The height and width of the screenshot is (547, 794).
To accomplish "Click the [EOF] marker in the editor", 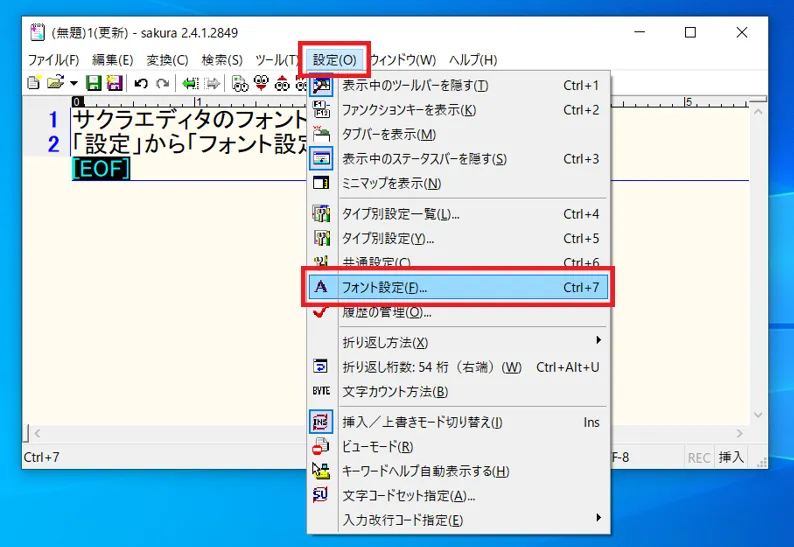I will (x=101, y=169).
